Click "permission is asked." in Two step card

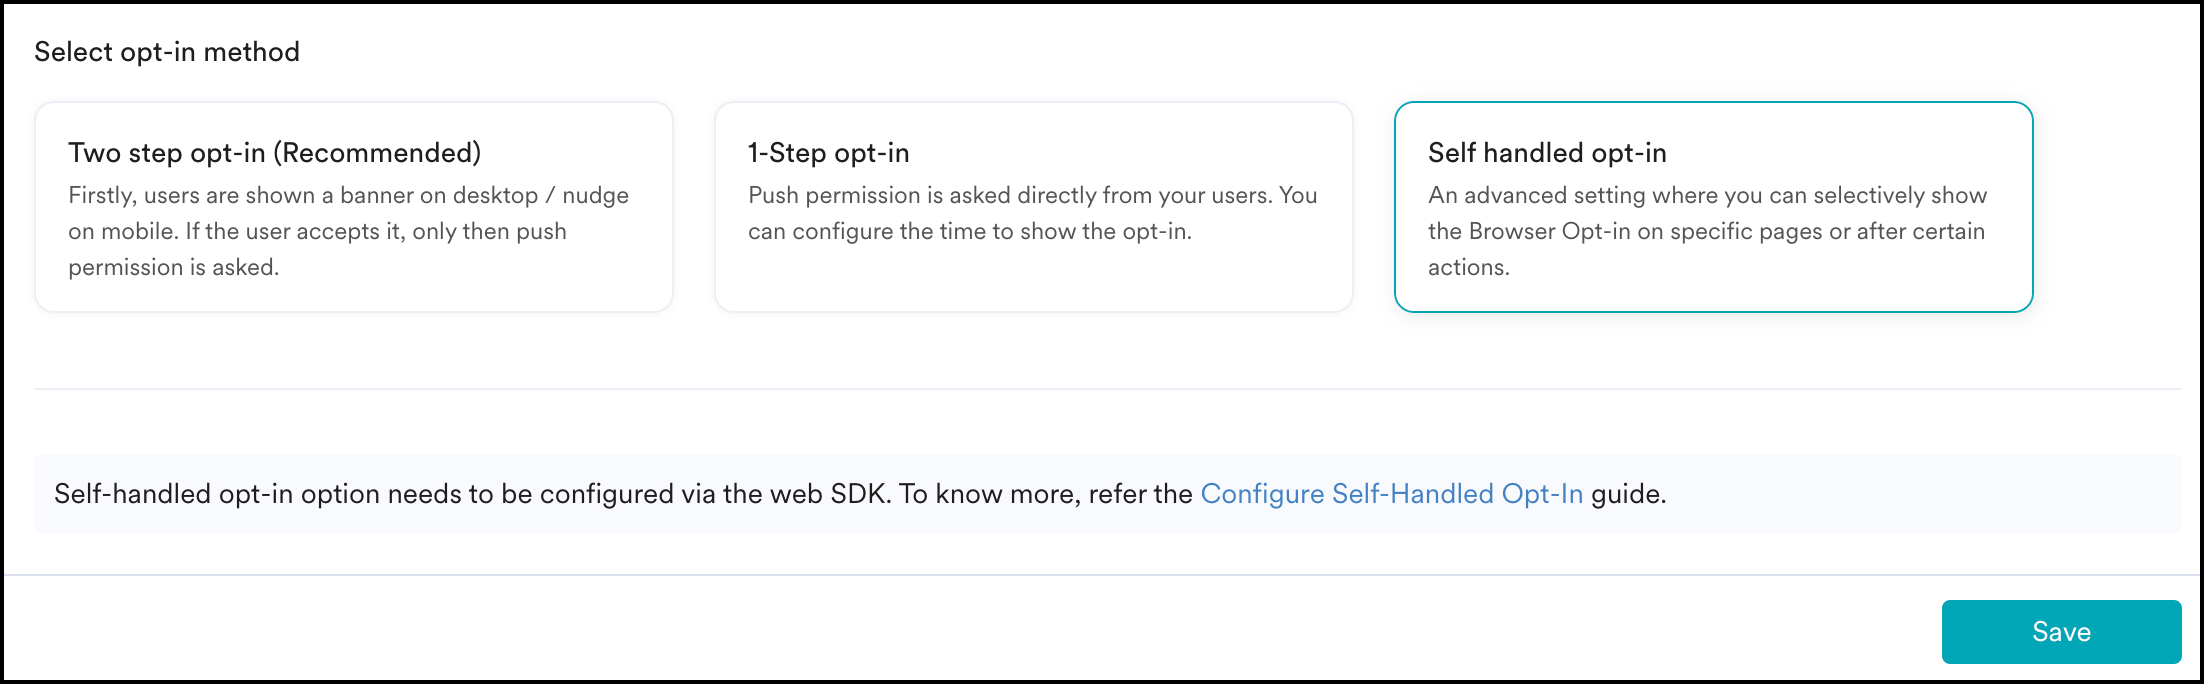(x=174, y=268)
